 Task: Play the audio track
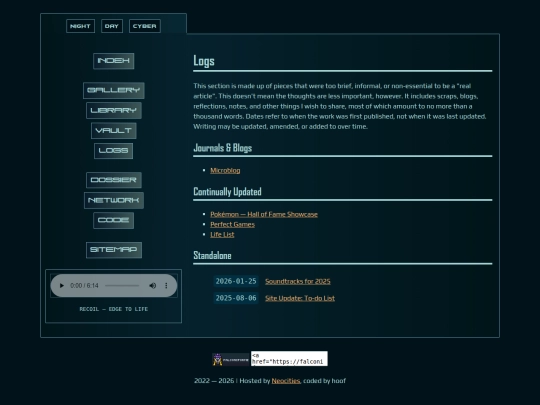pos(62,285)
